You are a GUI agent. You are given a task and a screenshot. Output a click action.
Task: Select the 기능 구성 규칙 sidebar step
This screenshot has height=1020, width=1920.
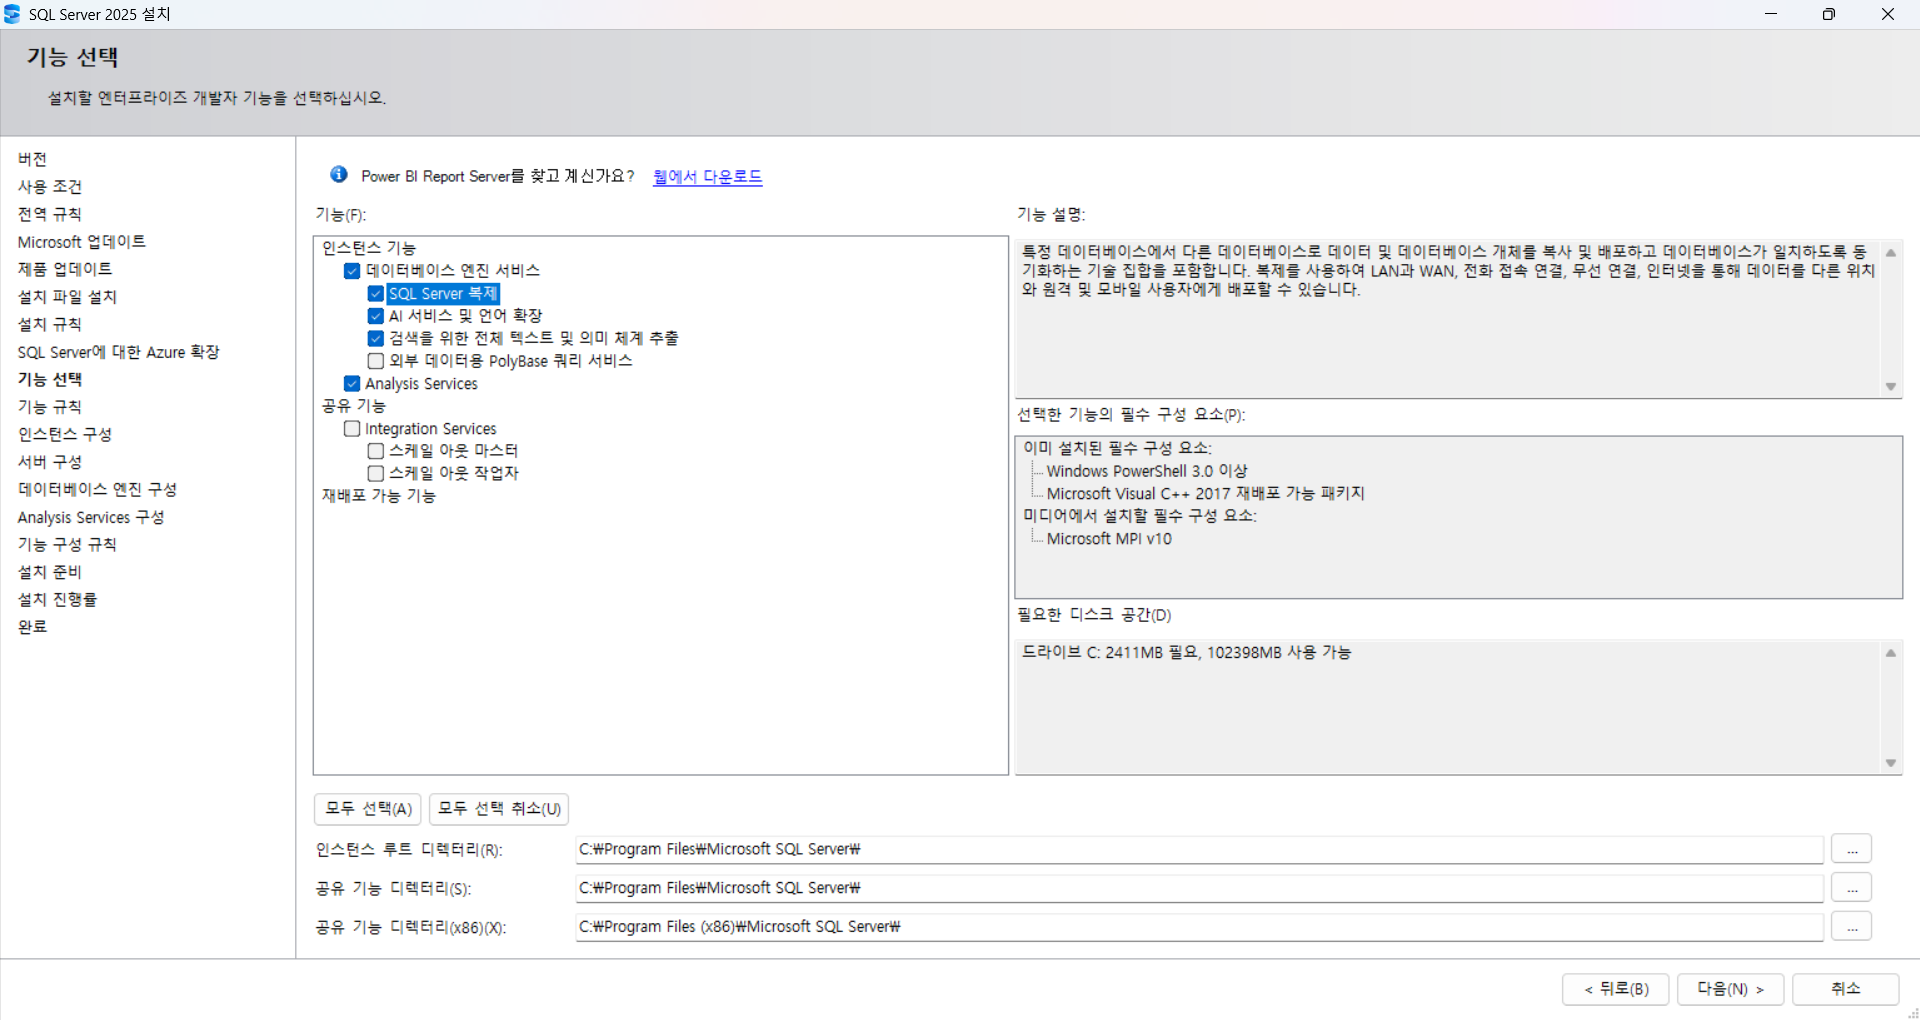[x=68, y=544]
